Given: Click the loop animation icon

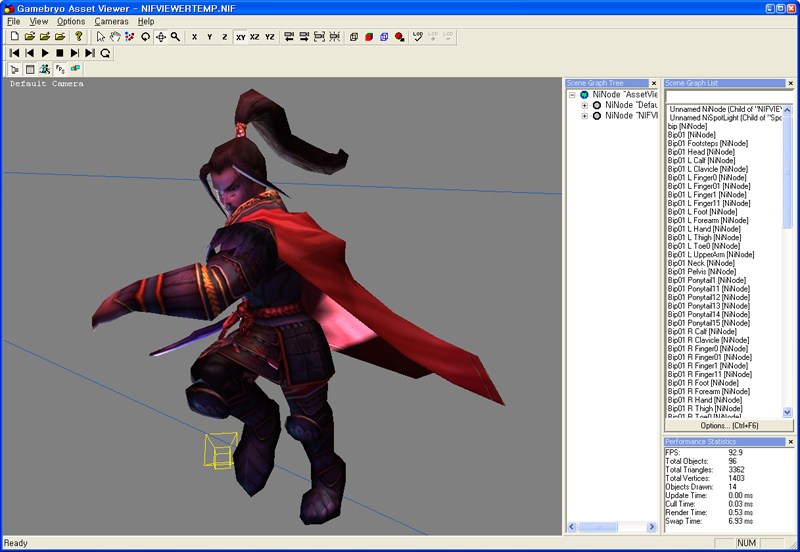Looking at the screenshot, I should click(x=105, y=53).
